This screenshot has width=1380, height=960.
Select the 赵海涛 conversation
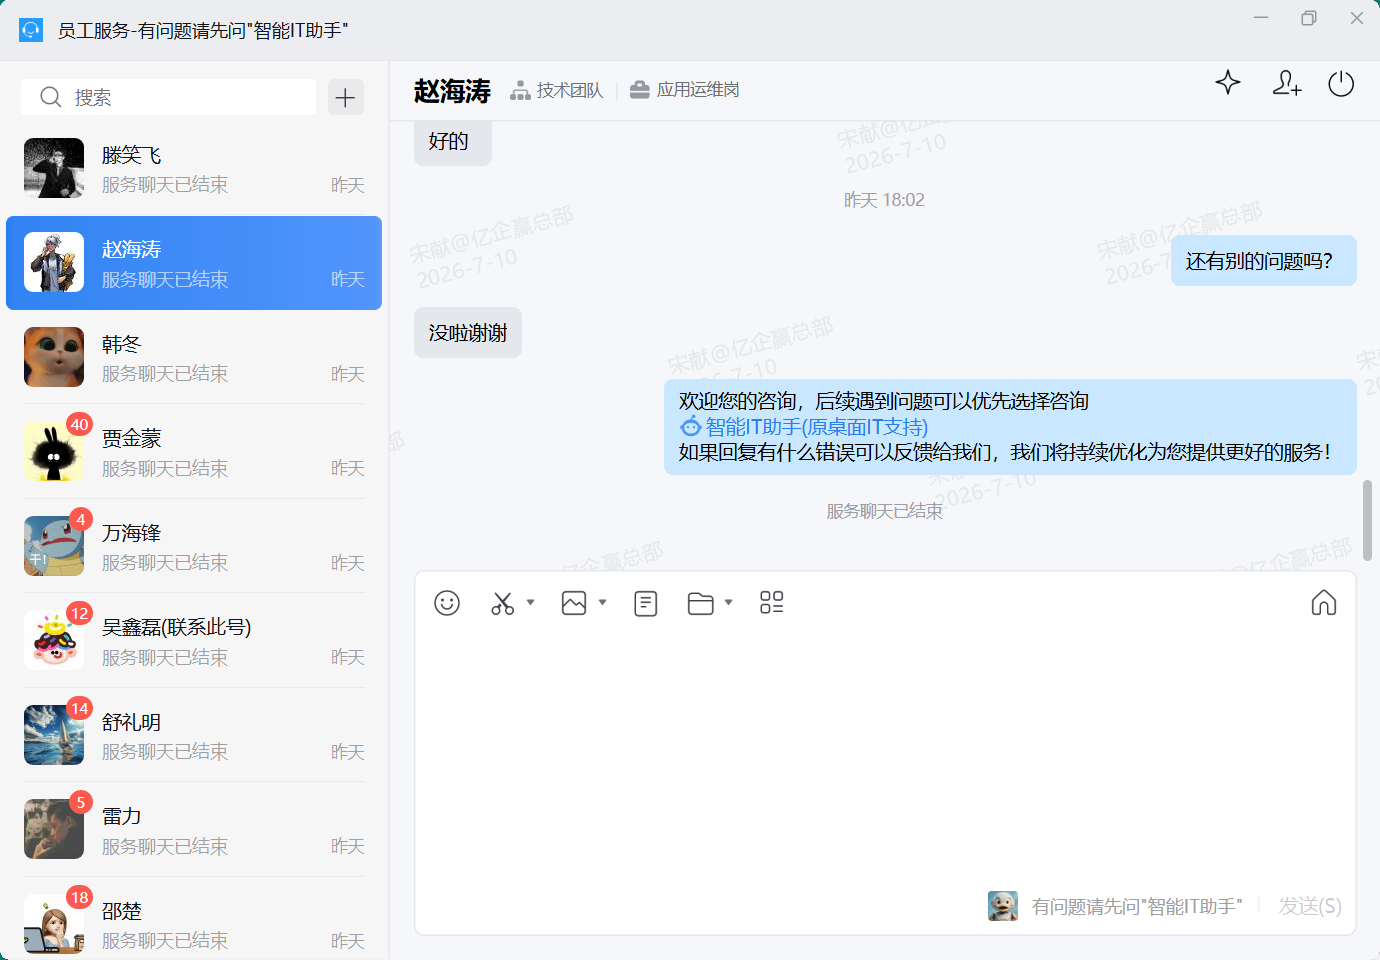click(x=194, y=263)
